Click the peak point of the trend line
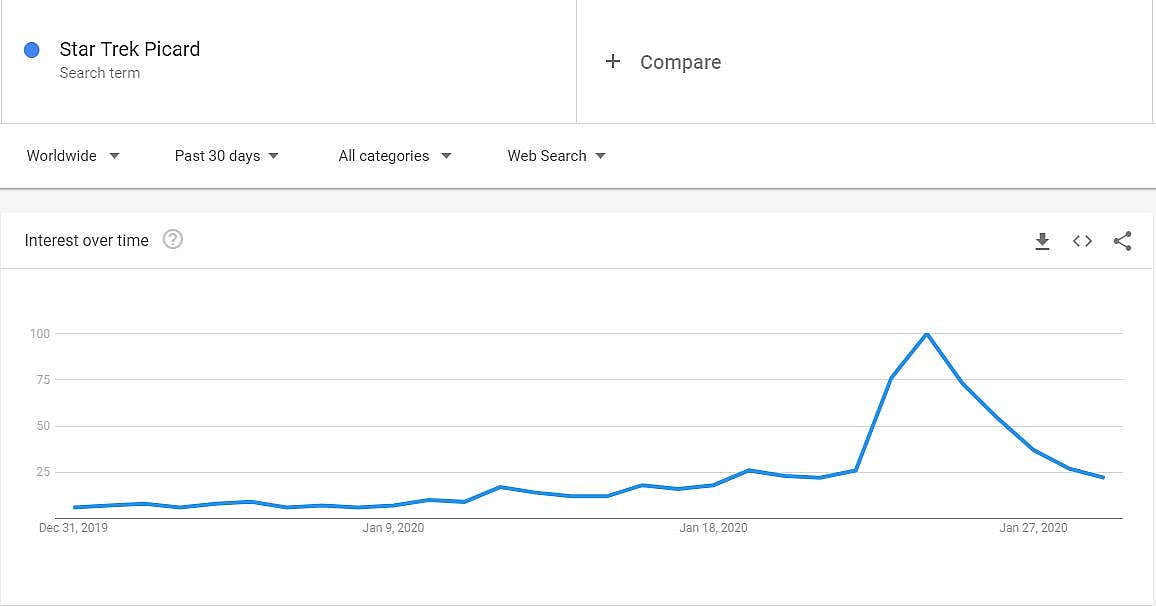The image size is (1156, 606). tap(927, 333)
